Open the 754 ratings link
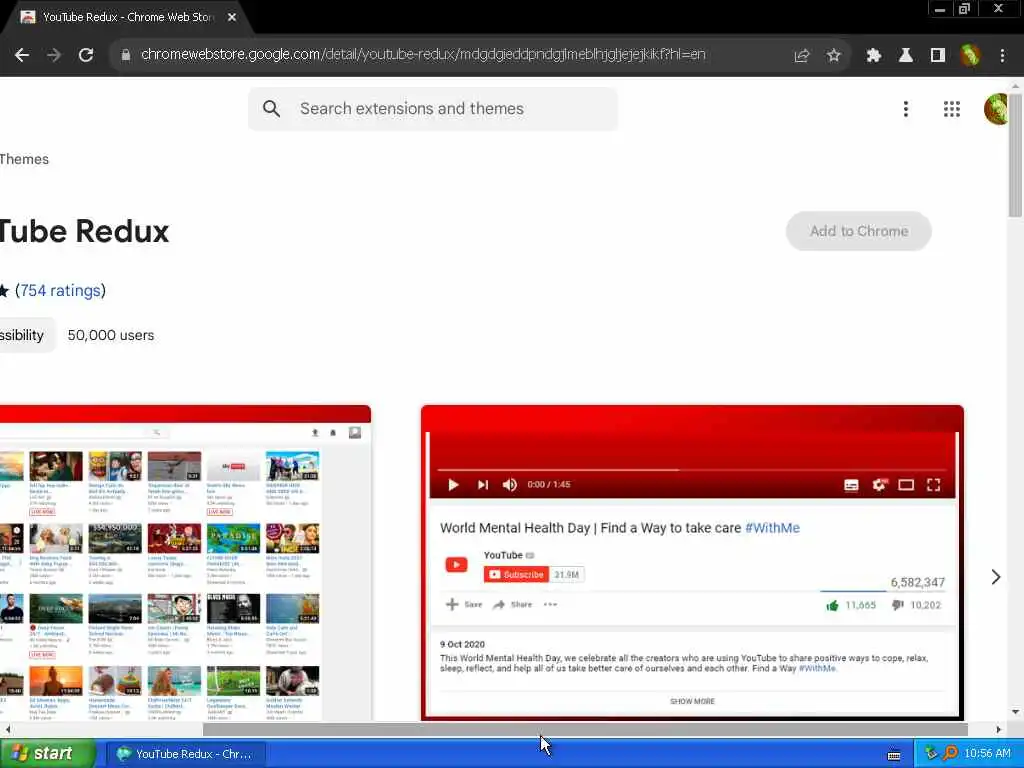The width and height of the screenshot is (1024, 768). [59, 291]
